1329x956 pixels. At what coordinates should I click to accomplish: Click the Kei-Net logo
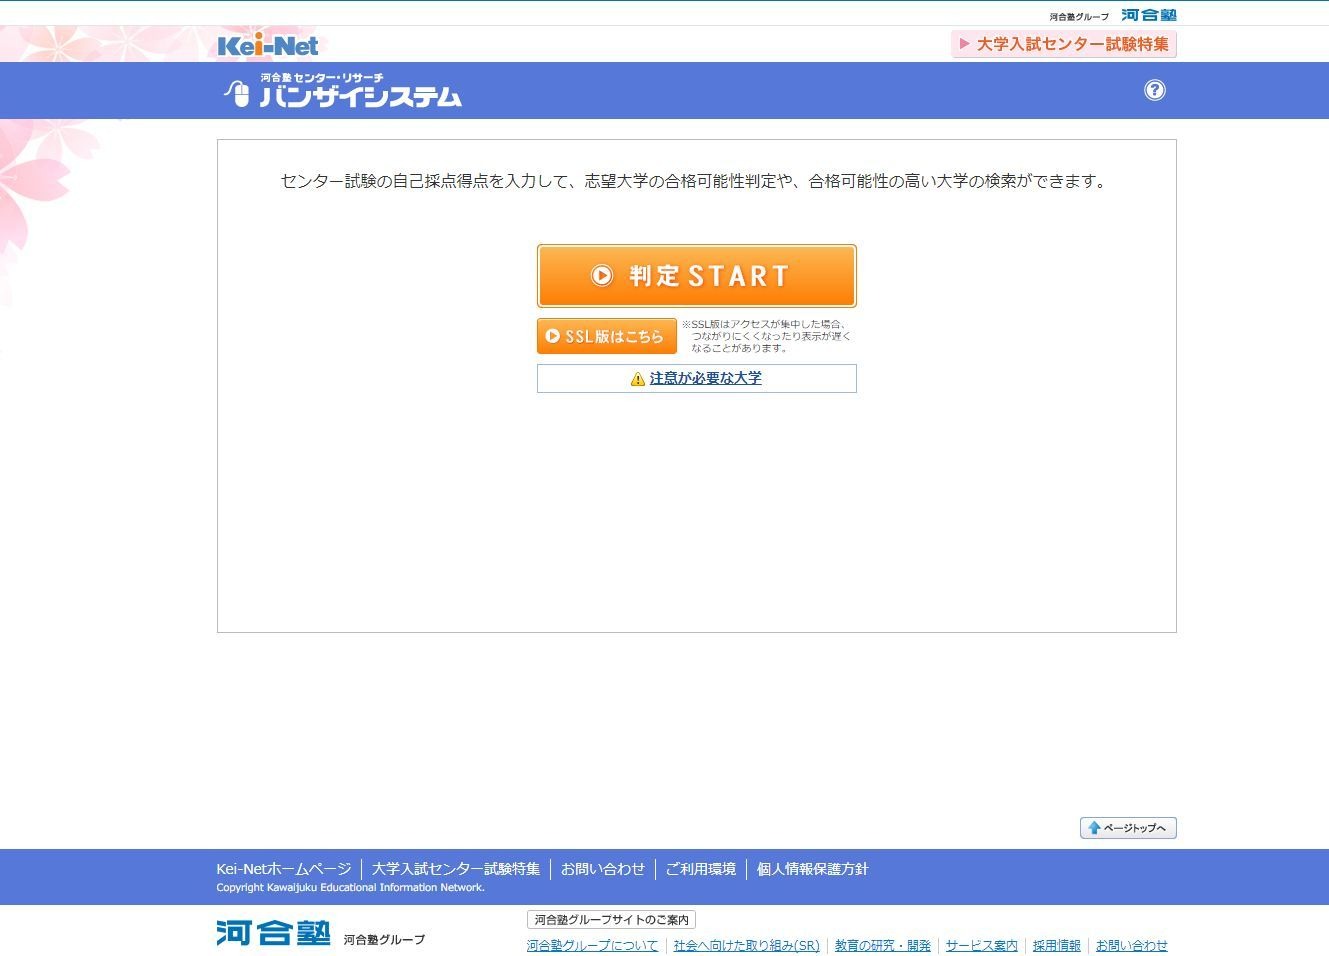[x=268, y=45]
